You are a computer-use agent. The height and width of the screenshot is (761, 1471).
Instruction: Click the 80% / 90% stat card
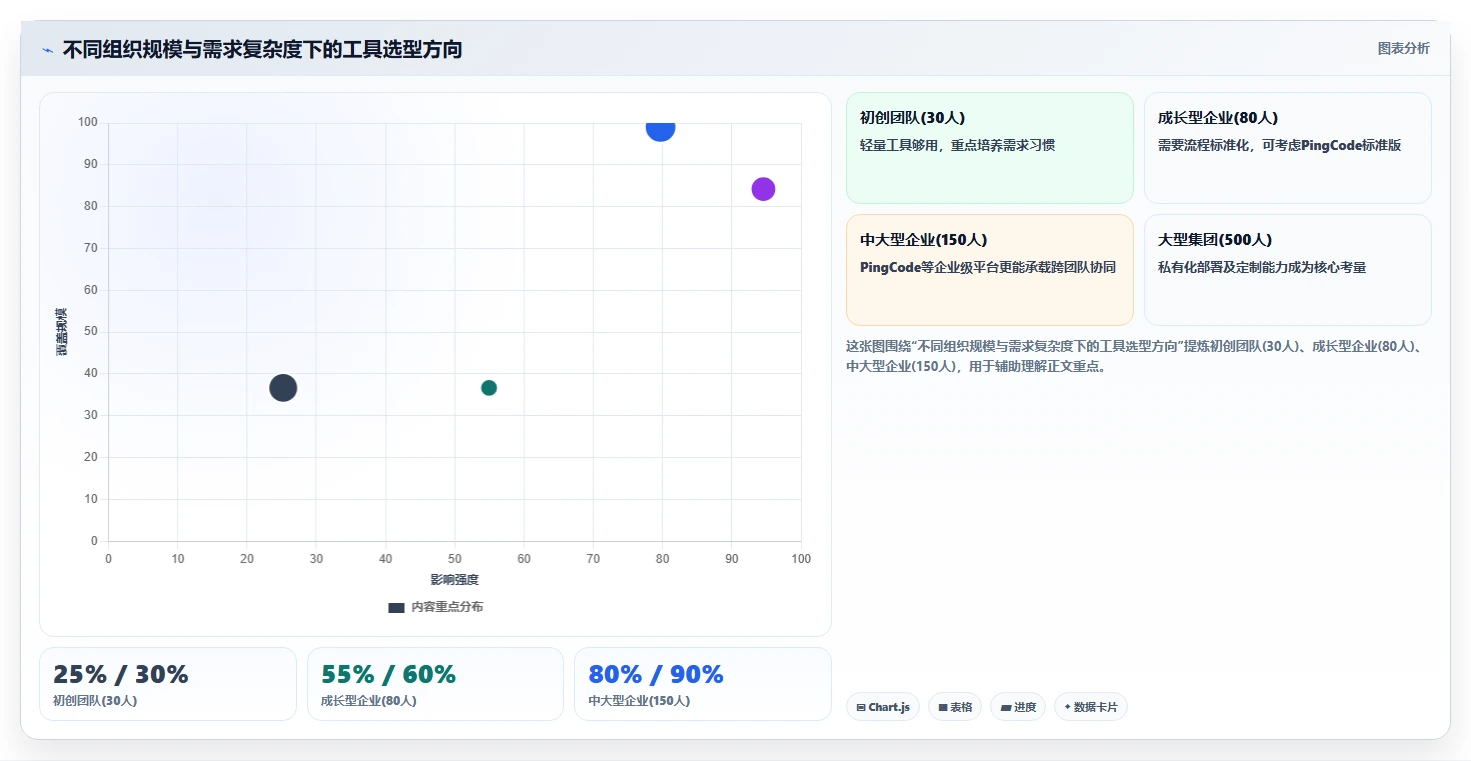tap(703, 684)
